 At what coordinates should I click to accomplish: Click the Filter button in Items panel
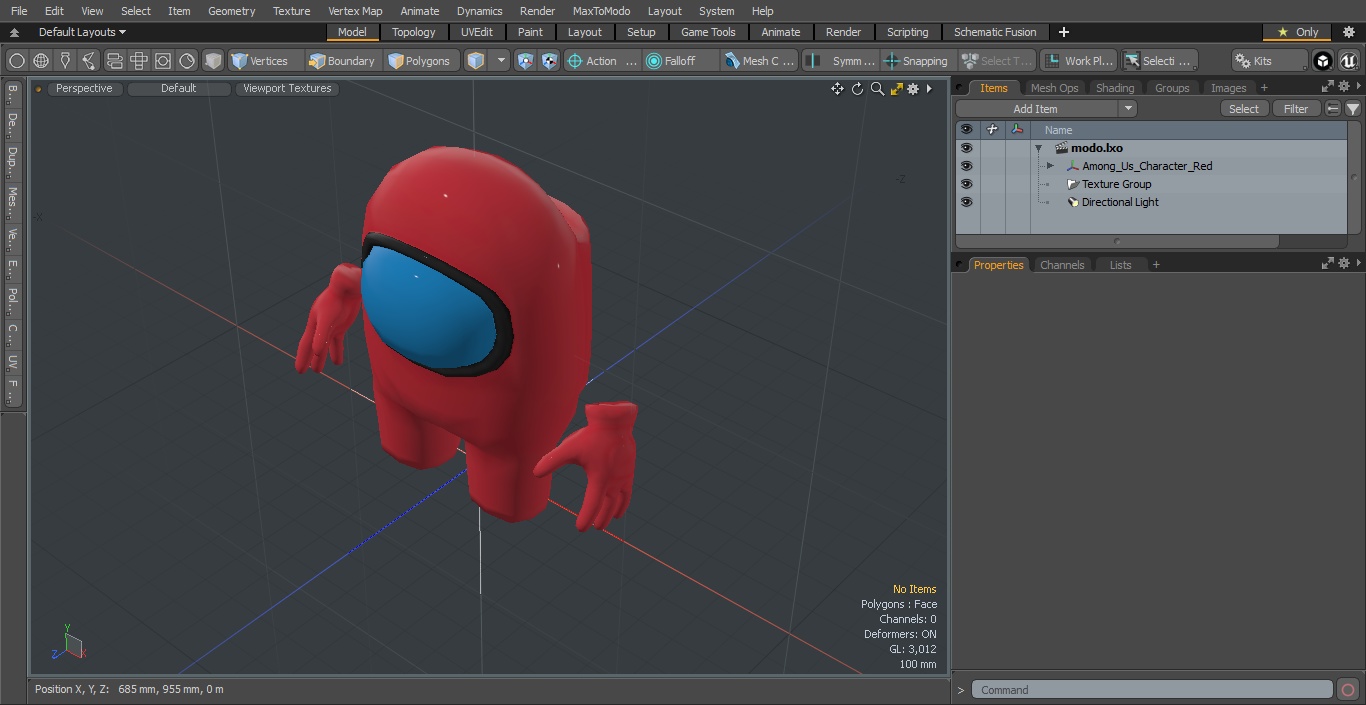pos(1296,109)
